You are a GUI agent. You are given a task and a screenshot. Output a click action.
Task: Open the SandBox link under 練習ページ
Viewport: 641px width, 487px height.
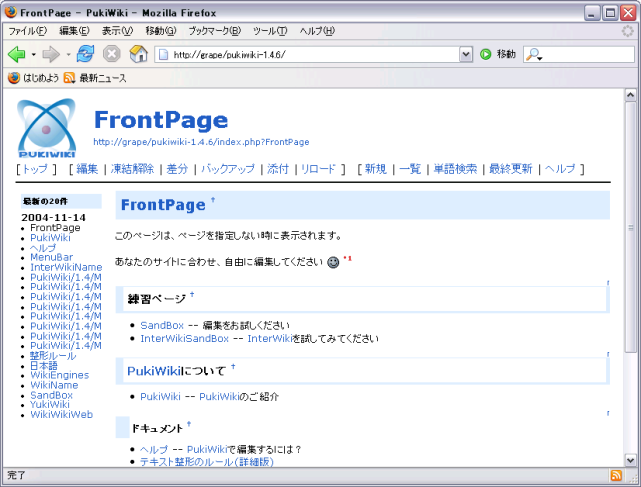pos(161,325)
